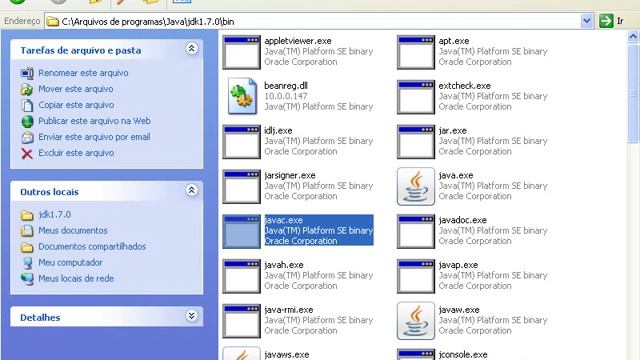640x360 pixels.
Task: Select the jar.exe program icon
Action: (416, 142)
